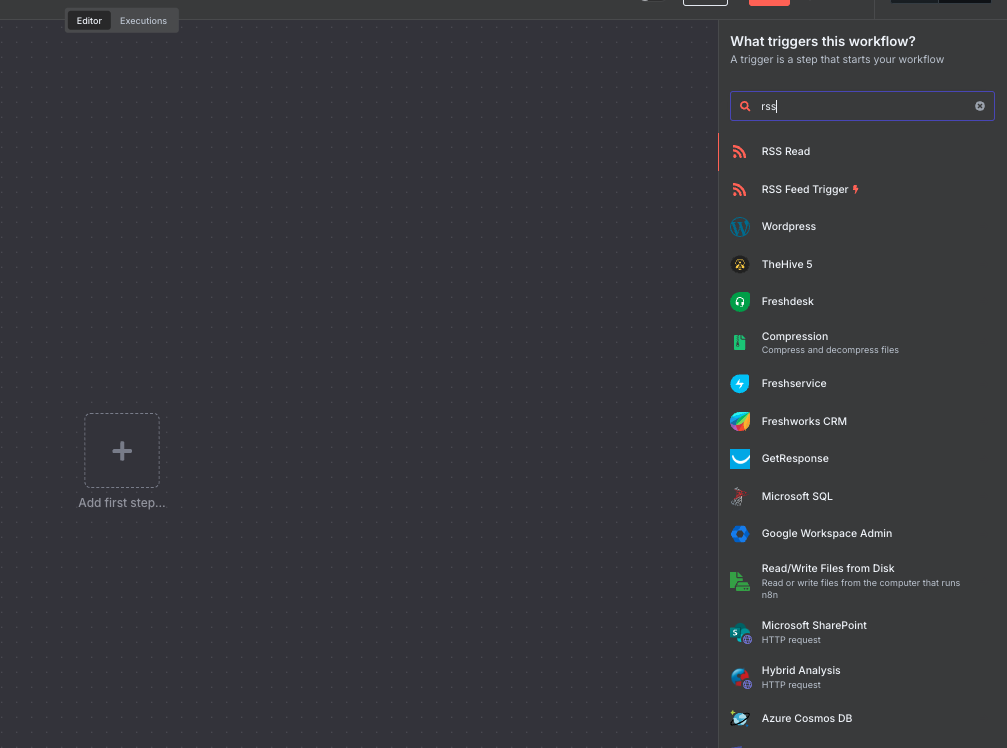Click the Read/Write Files from Disk icon

(x=740, y=581)
